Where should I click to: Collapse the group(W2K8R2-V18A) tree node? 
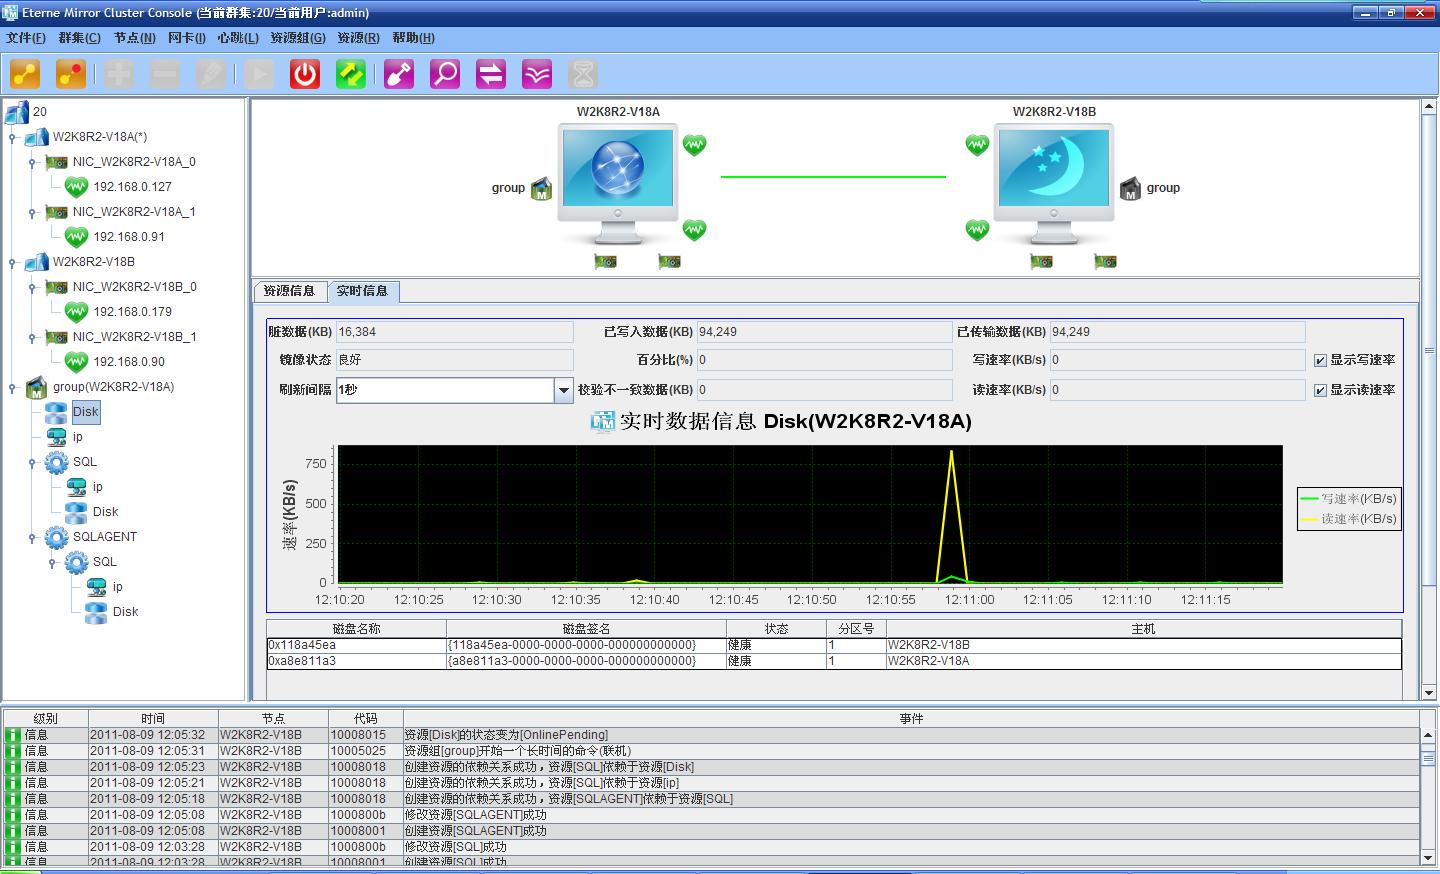coord(12,387)
